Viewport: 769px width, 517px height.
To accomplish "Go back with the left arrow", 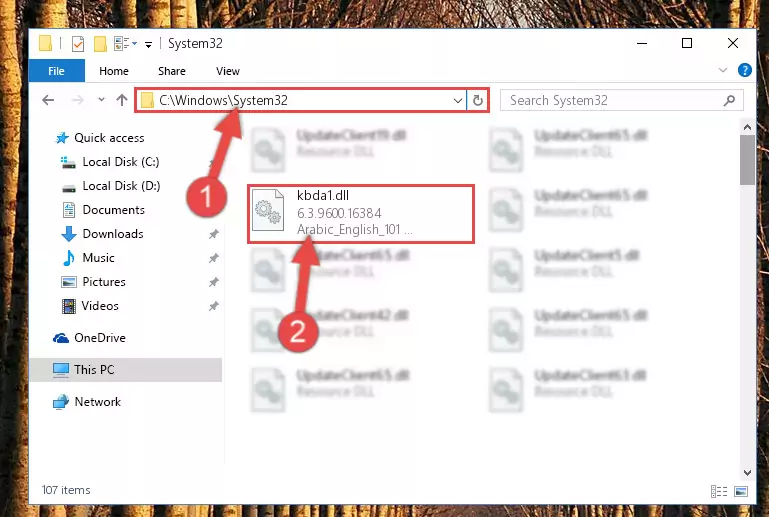I will (x=48, y=100).
